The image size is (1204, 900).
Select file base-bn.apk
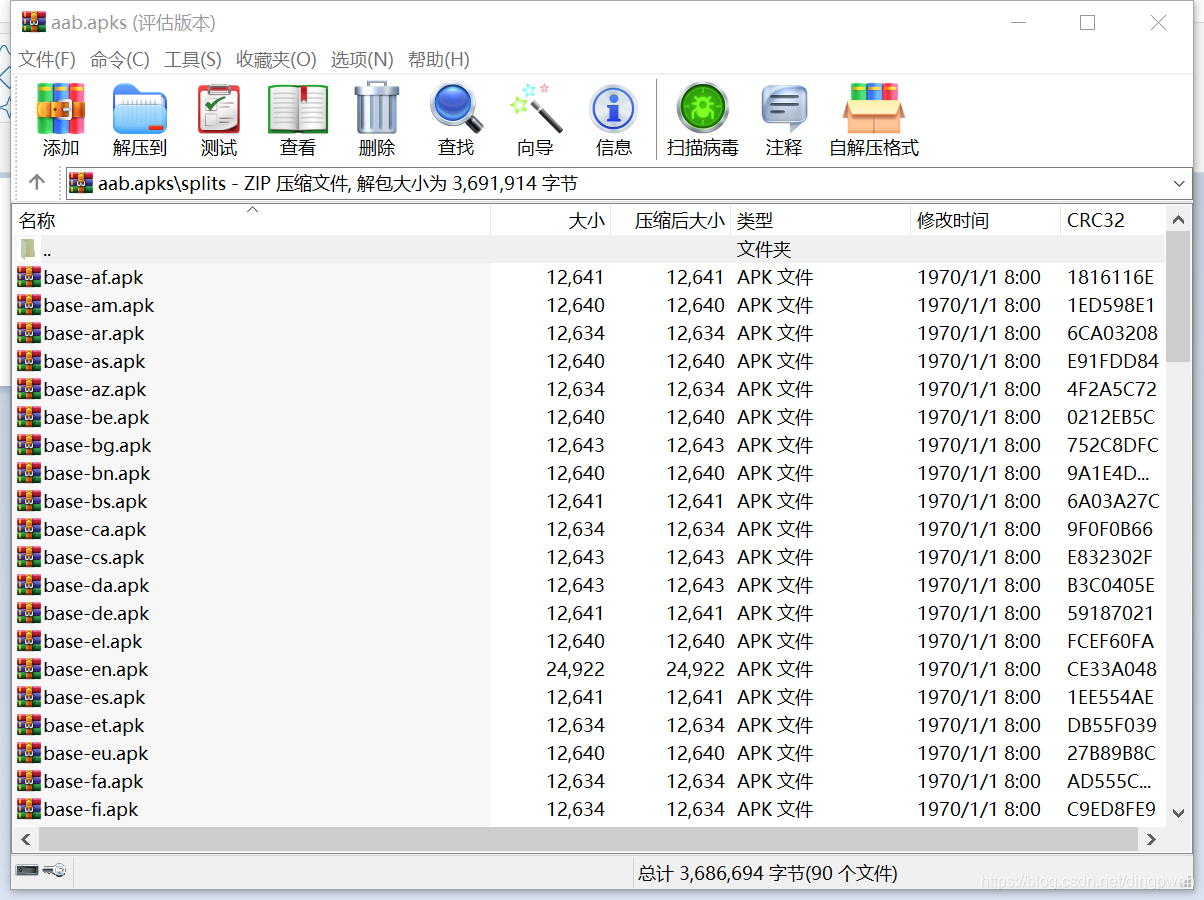point(97,473)
